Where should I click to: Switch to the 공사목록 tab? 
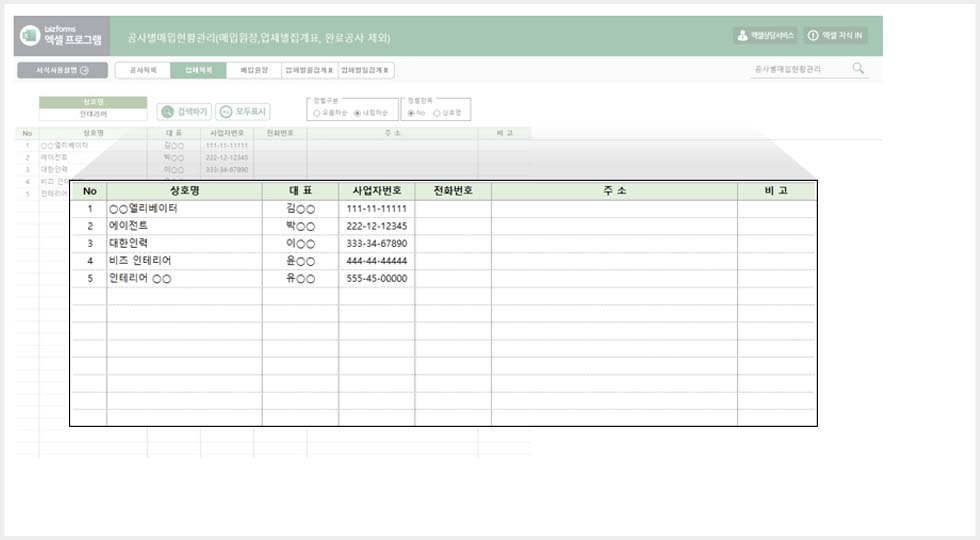(x=142, y=70)
